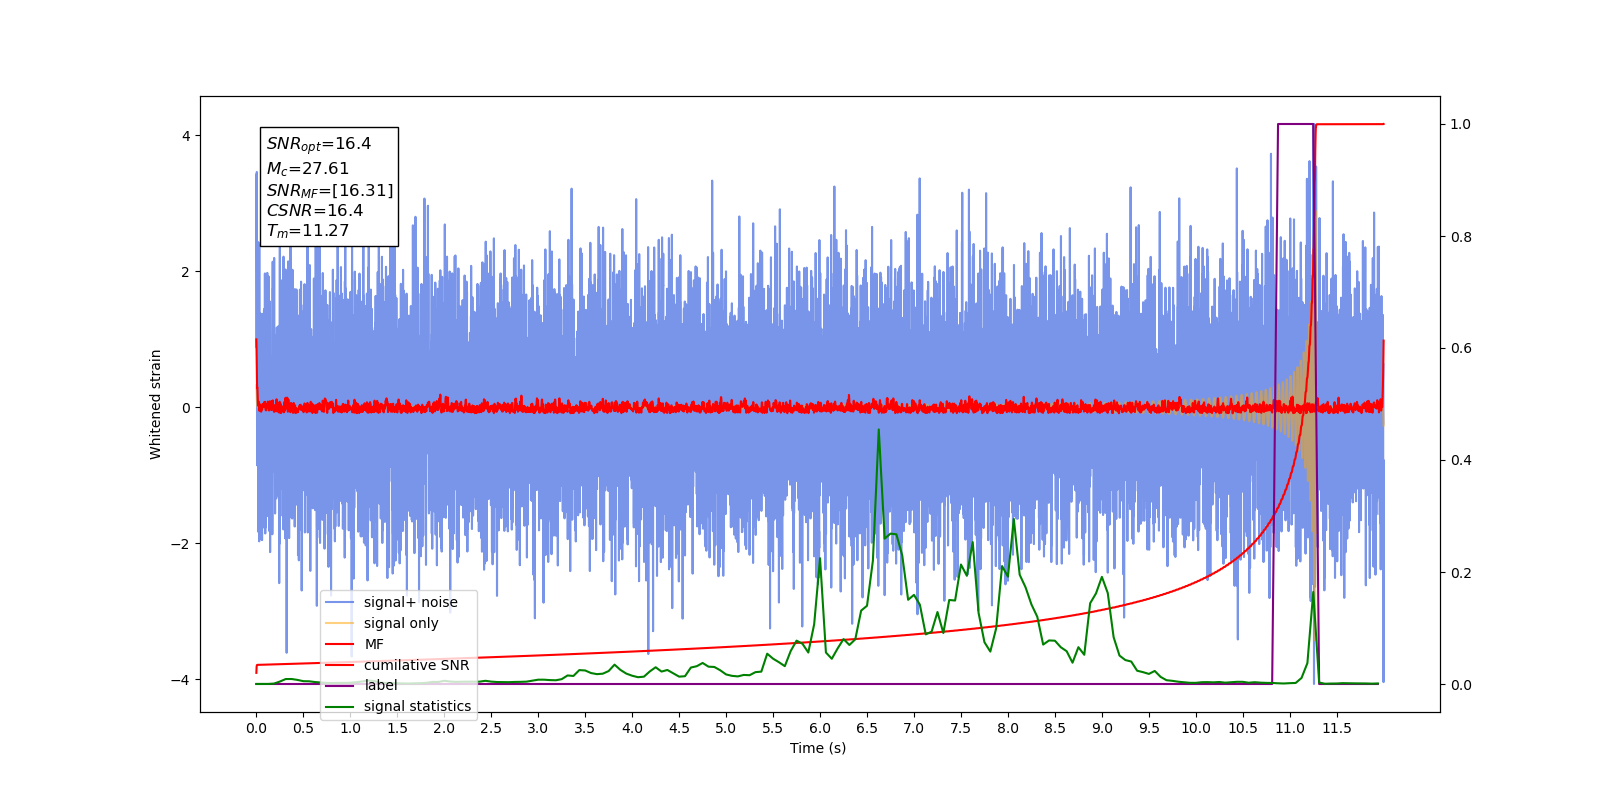Click the 10.0 tick on time axis
Screen dimensions: 1600x800
pos(1196,728)
